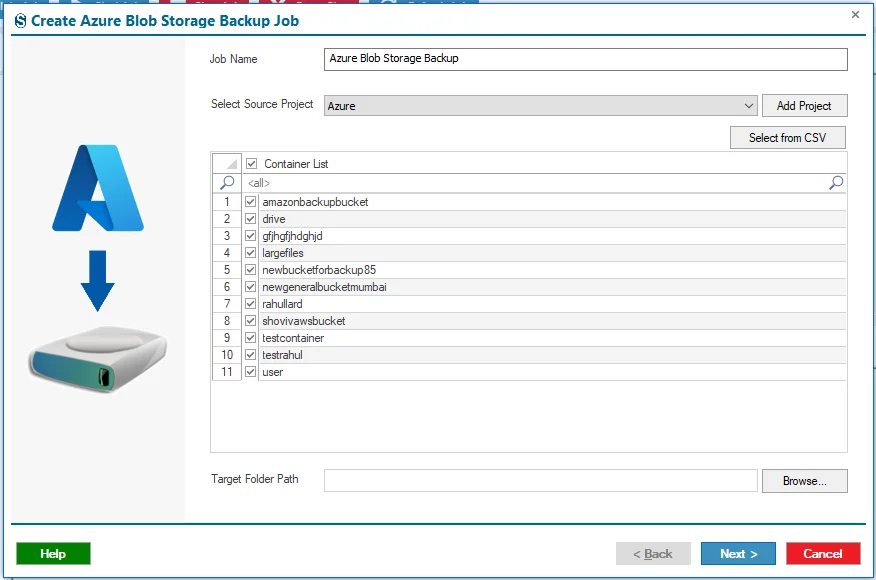Select row header number 11
876x580 pixels.
227,372
